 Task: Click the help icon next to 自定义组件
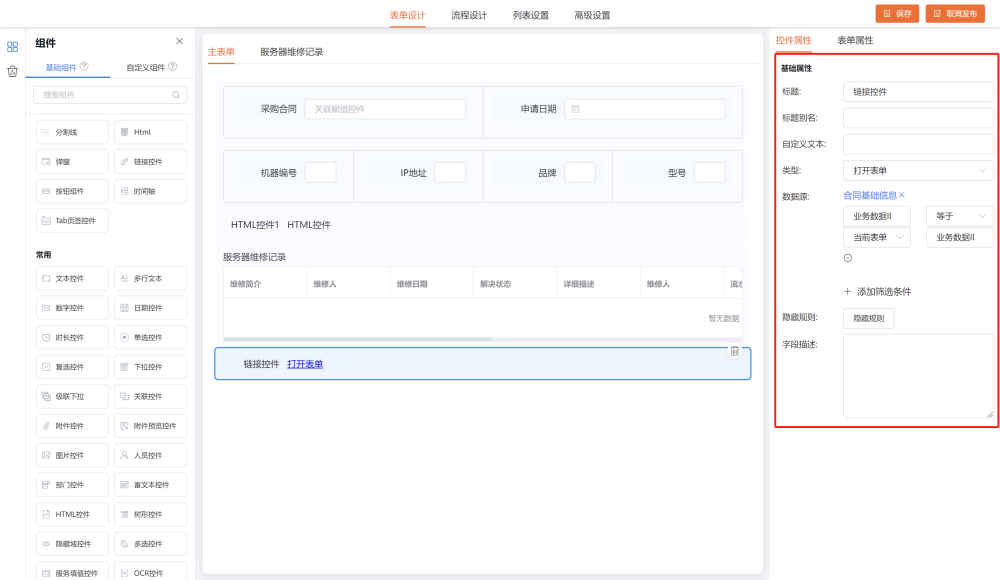click(x=173, y=67)
